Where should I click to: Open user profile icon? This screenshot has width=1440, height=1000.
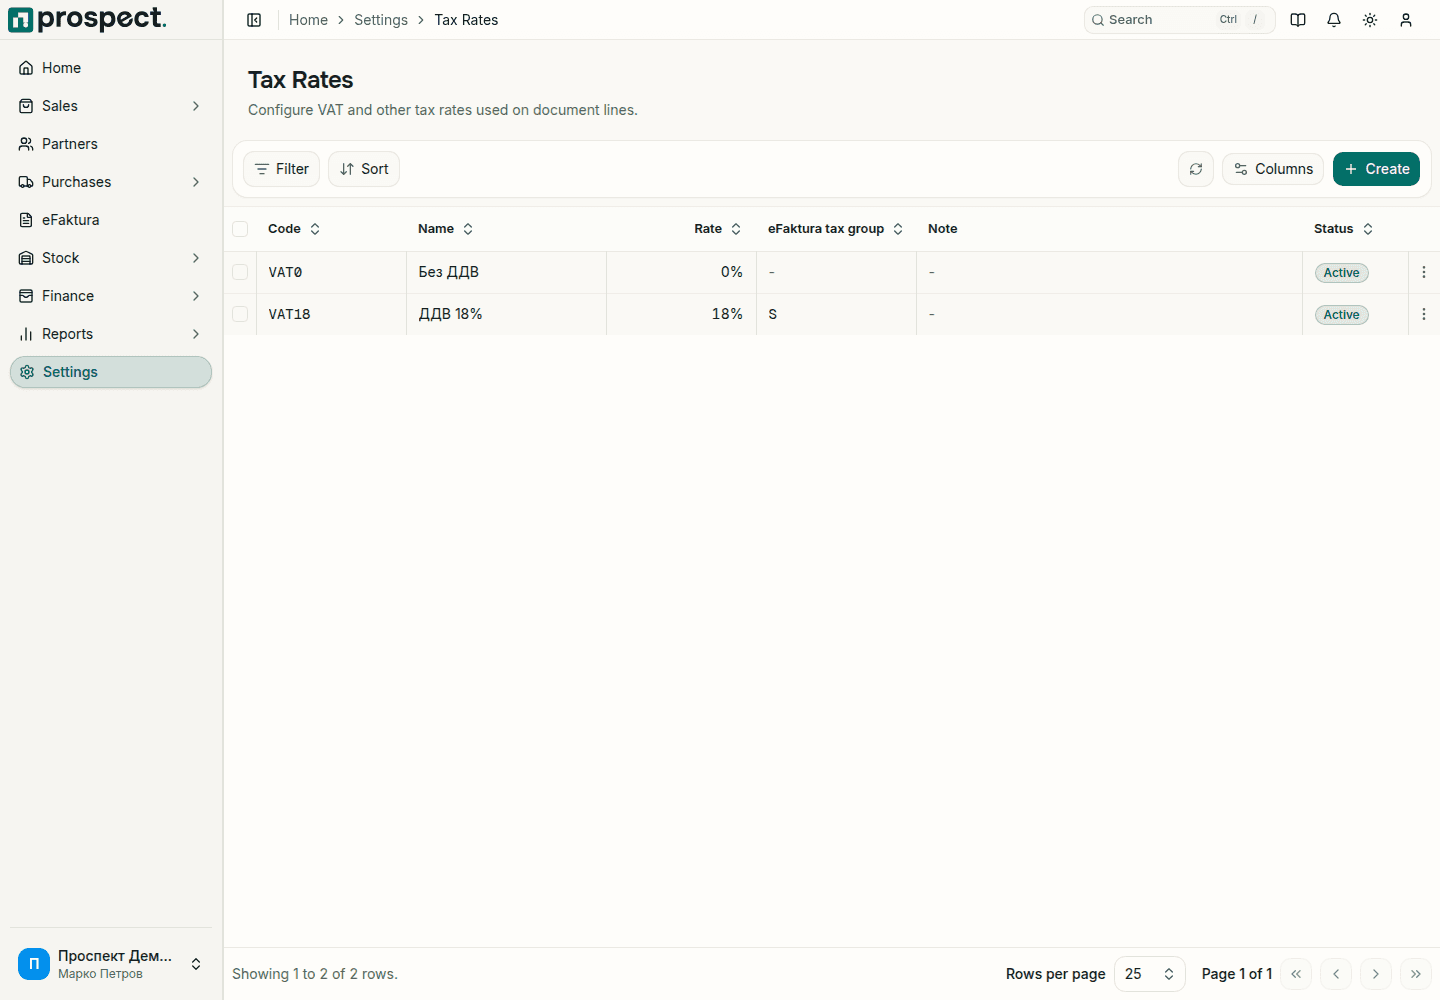tap(1406, 20)
